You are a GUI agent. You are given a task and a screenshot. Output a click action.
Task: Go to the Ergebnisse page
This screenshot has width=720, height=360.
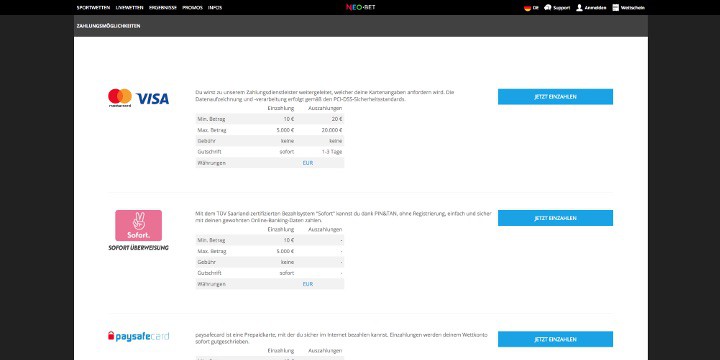point(163,8)
